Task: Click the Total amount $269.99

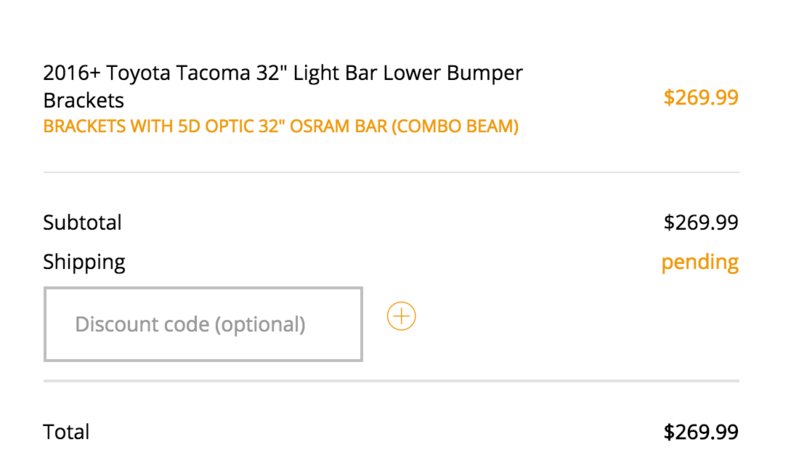Action: point(701,432)
